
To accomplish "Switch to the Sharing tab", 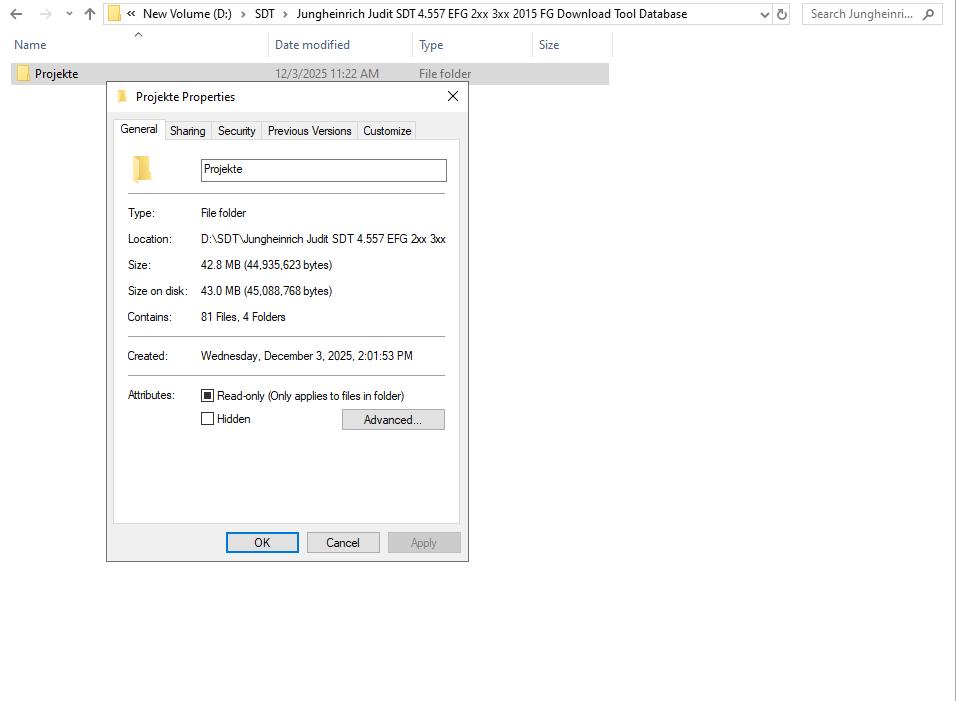I will (188, 131).
